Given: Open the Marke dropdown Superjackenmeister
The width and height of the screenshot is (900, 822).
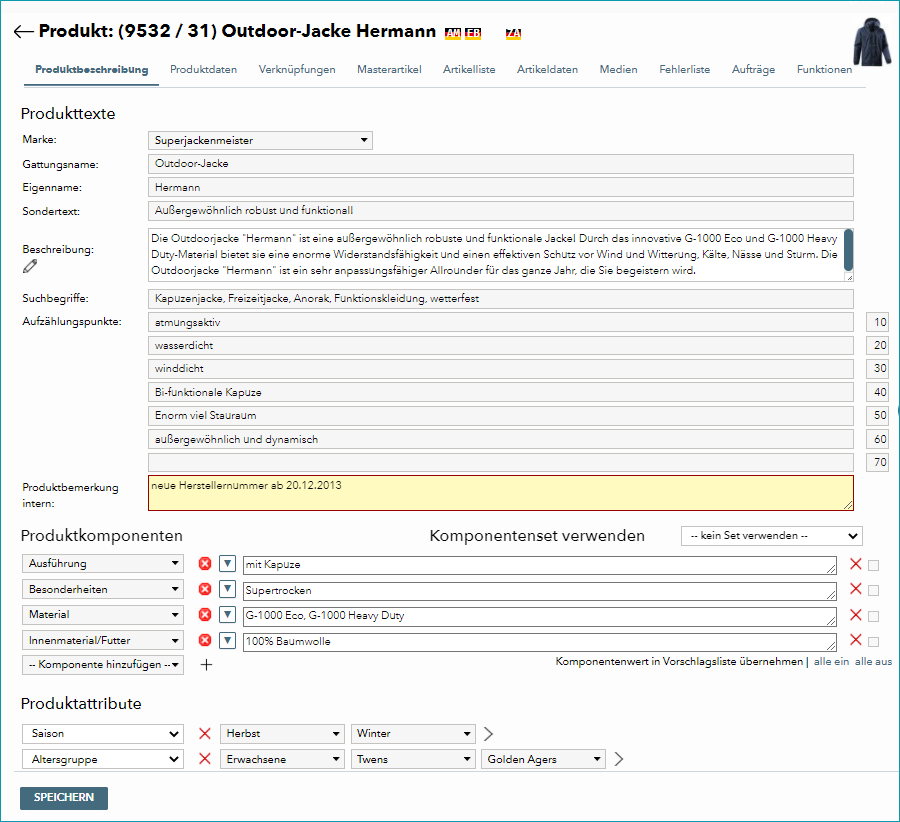Looking at the screenshot, I should pyautogui.click(x=260, y=141).
